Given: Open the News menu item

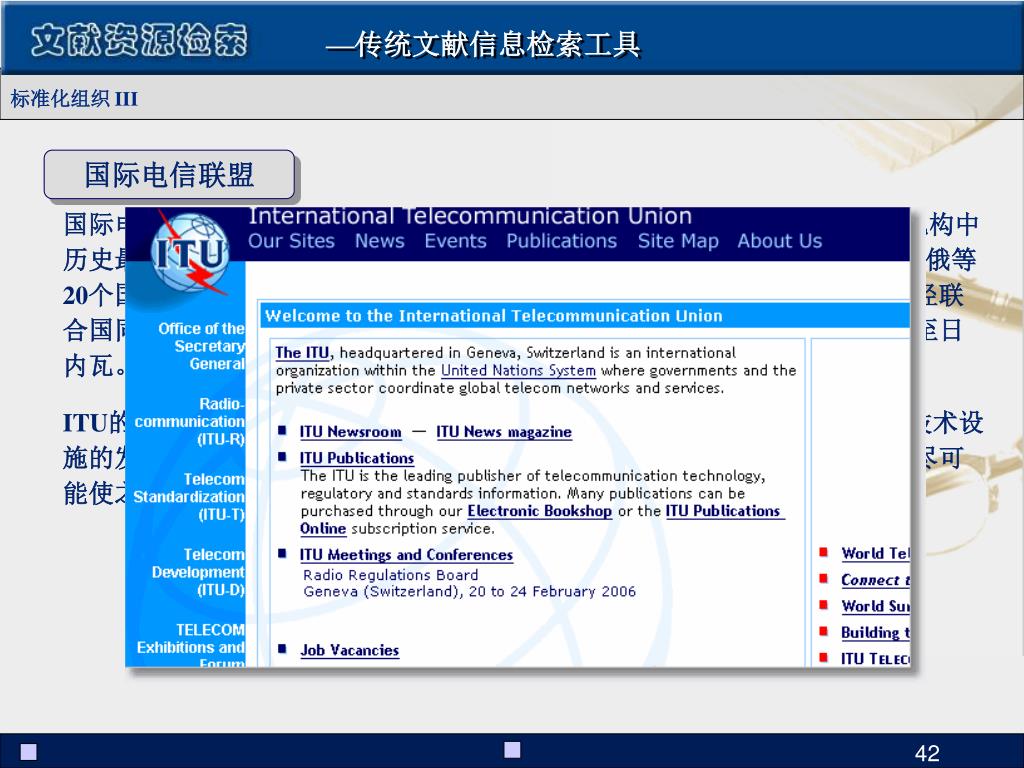Looking at the screenshot, I should pyautogui.click(x=379, y=241).
